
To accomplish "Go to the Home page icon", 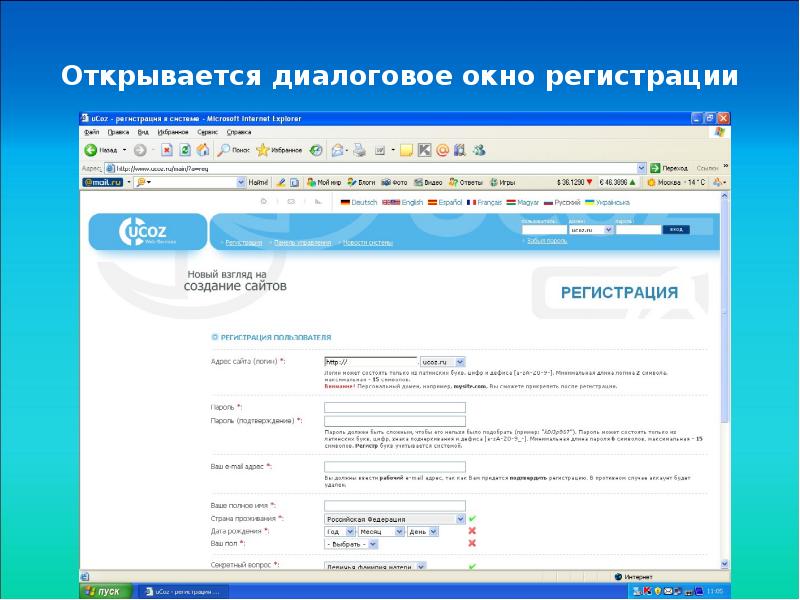I will pos(202,150).
